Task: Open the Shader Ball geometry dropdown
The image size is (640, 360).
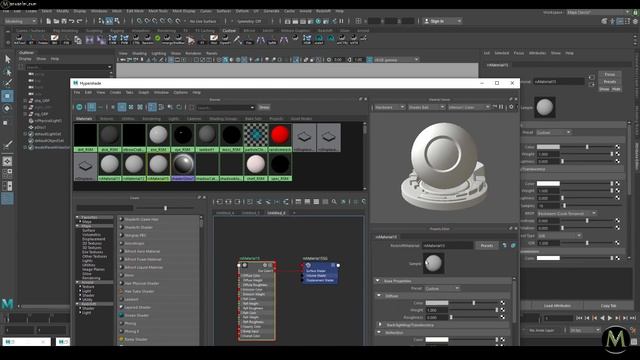Action: point(426,107)
